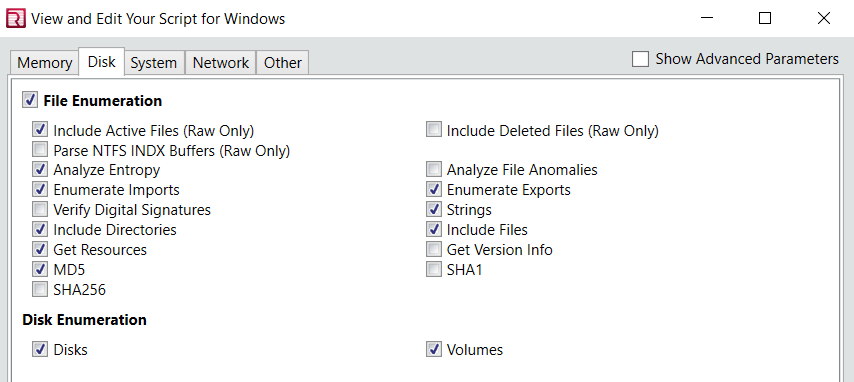This screenshot has width=854, height=382.
Task: Enable Show Advanced Parameters checkbox
Action: tap(640, 59)
